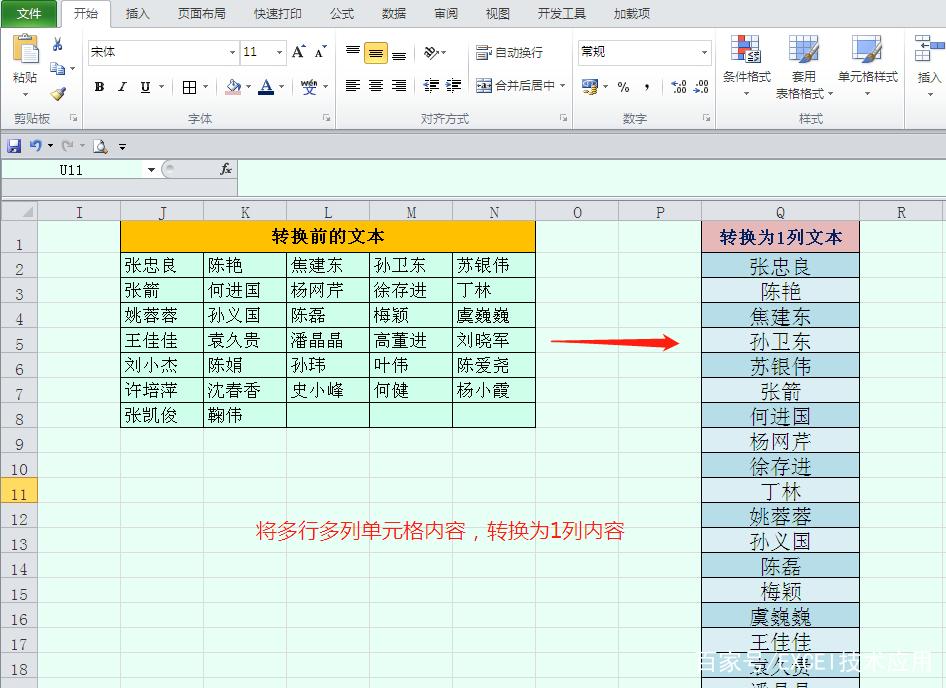Apply percent style
946x688 pixels.
click(623, 87)
